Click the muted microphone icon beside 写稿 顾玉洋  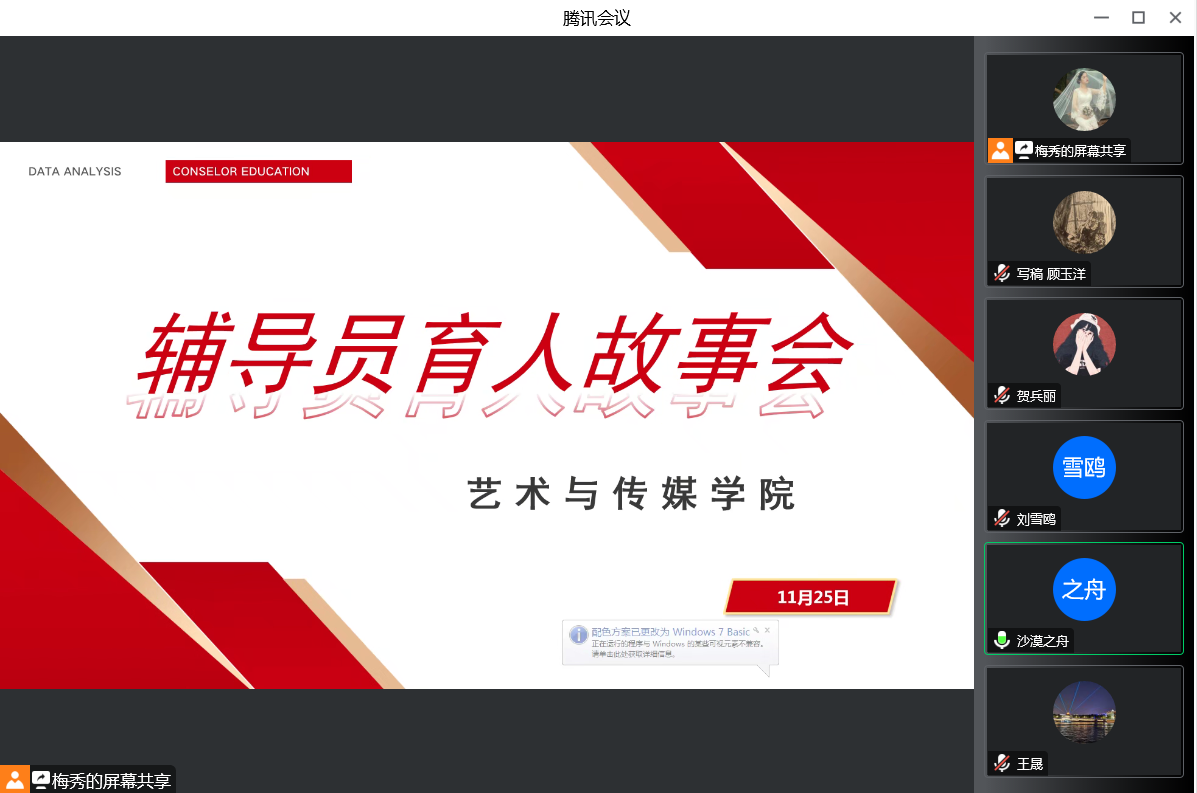(1001, 273)
